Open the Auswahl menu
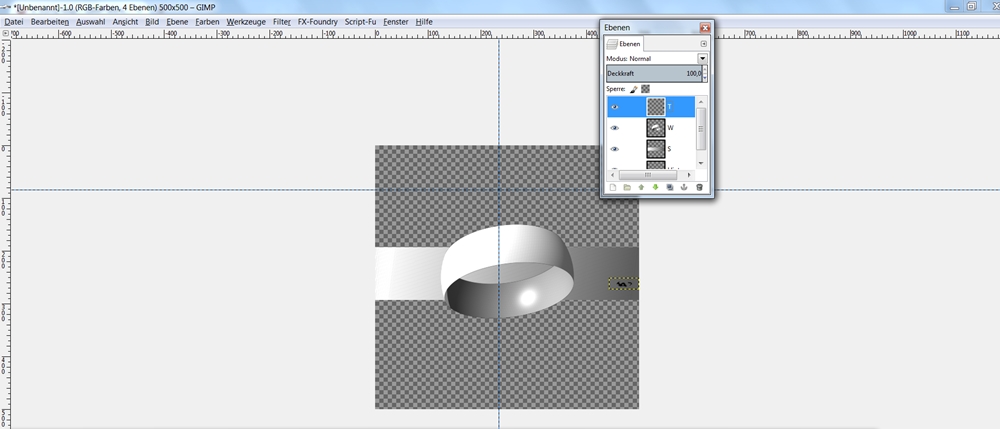 (91, 22)
